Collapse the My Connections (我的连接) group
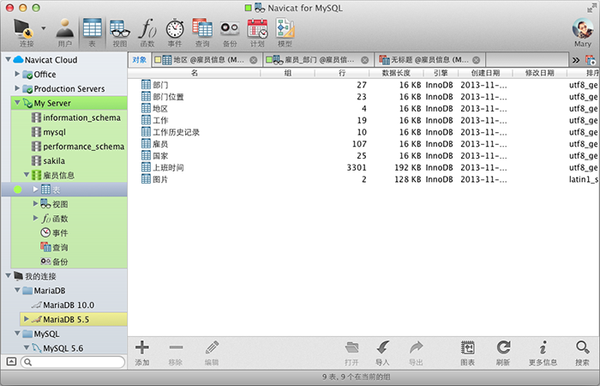 pyautogui.click(x=8, y=276)
